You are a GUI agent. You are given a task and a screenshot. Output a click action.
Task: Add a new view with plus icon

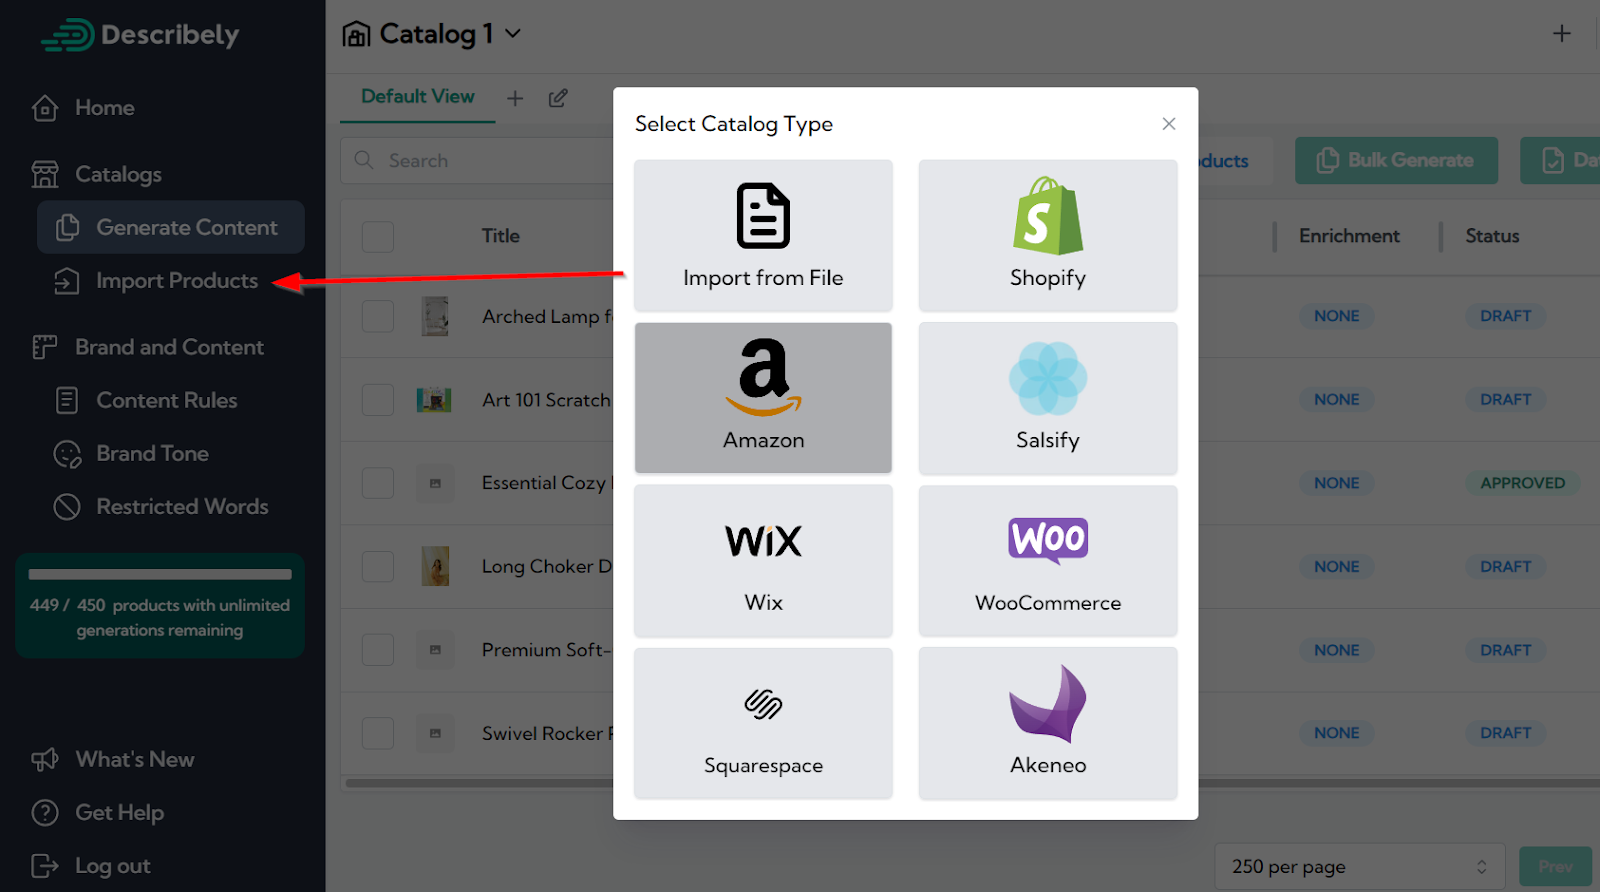[515, 98]
